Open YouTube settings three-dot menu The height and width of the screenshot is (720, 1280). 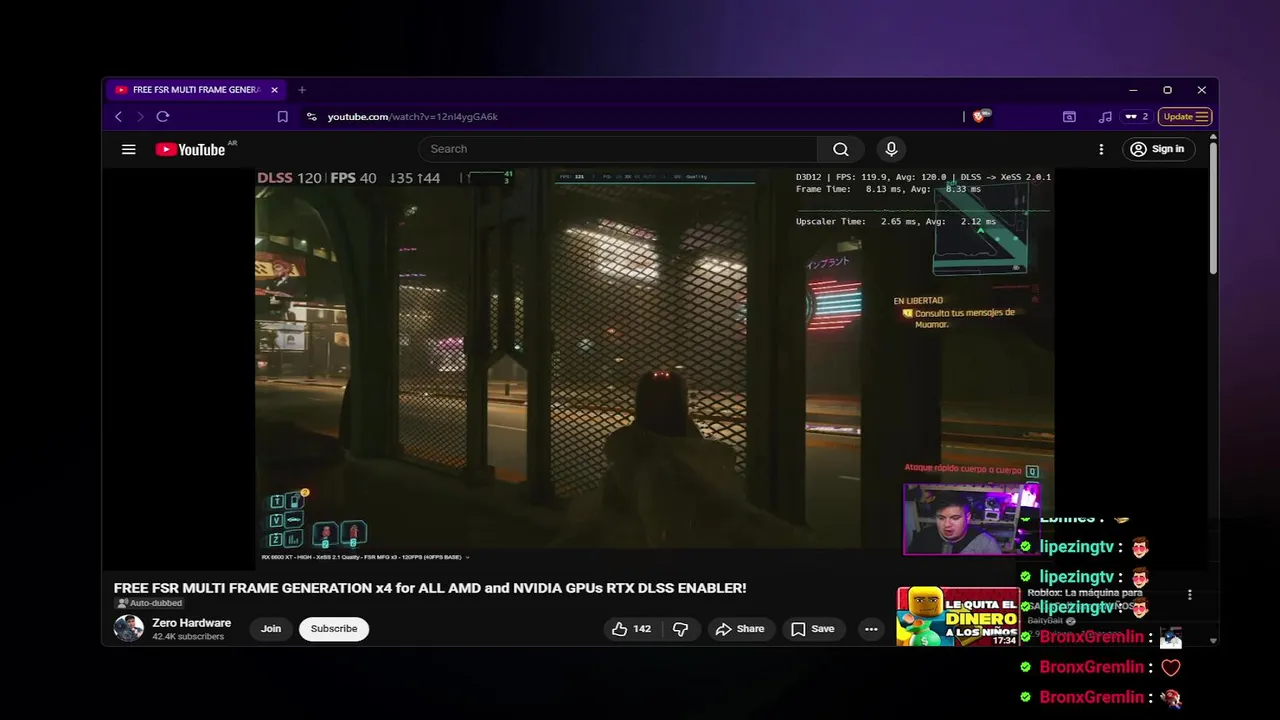1101,149
